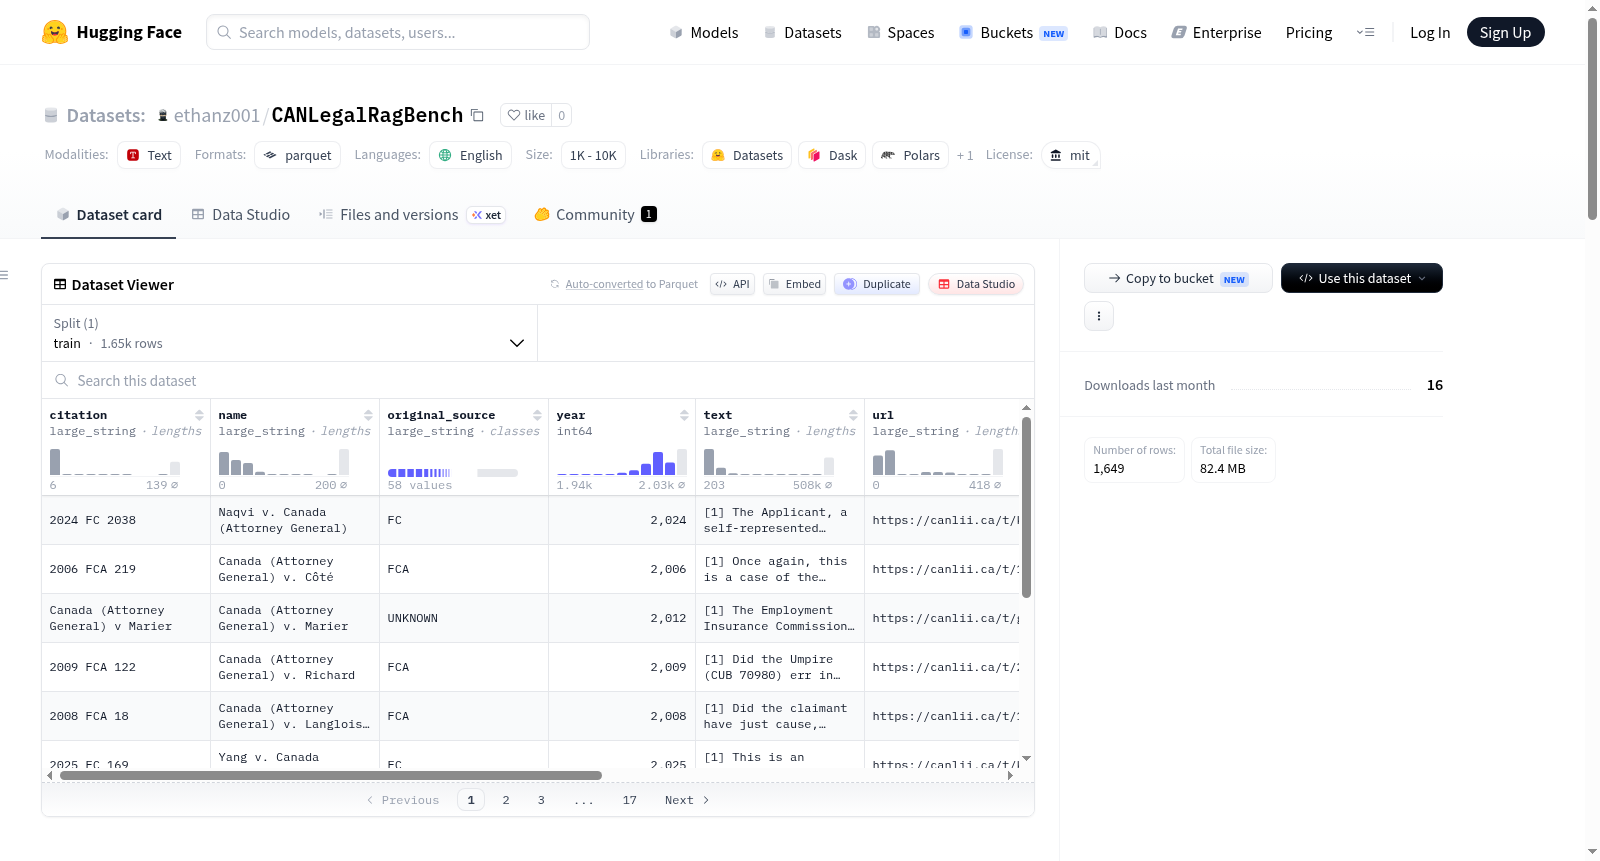Image resolution: width=1600 pixels, height=861 pixels.
Task: Click the Copy to bucket button
Action: click(1178, 278)
